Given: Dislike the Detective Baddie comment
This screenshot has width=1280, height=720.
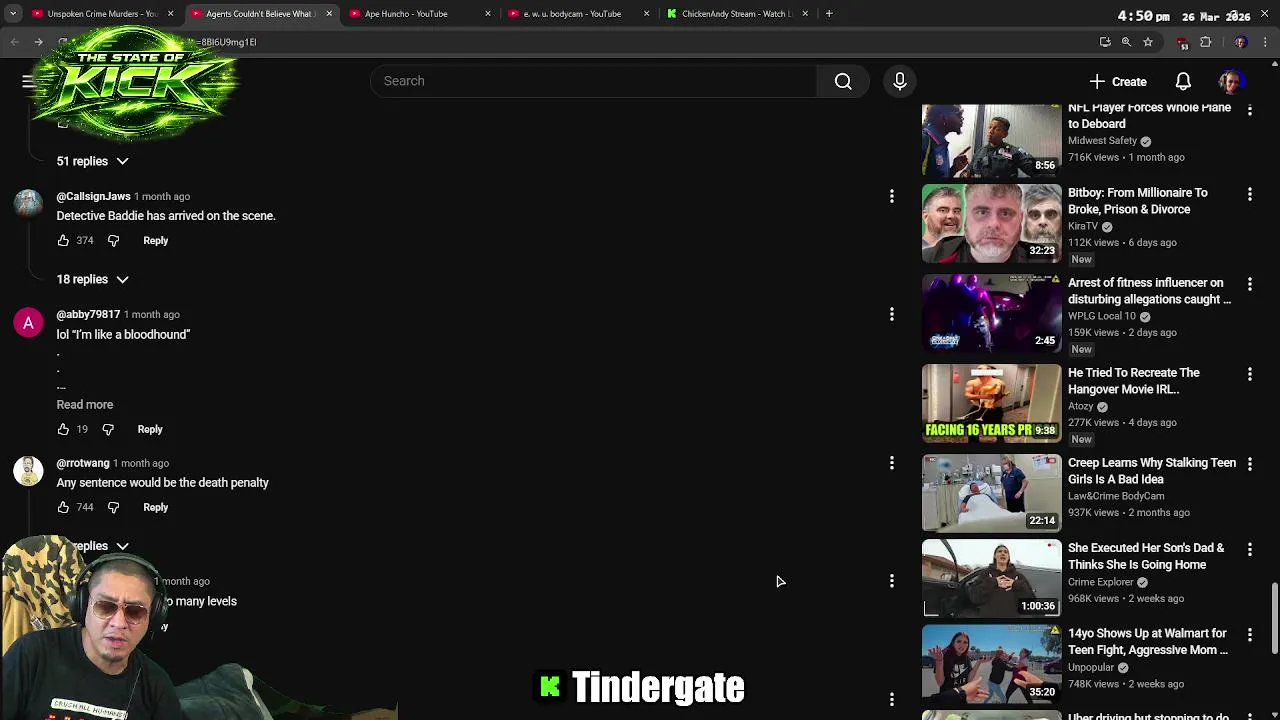Looking at the screenshot, I should click(x=113, y=240).
